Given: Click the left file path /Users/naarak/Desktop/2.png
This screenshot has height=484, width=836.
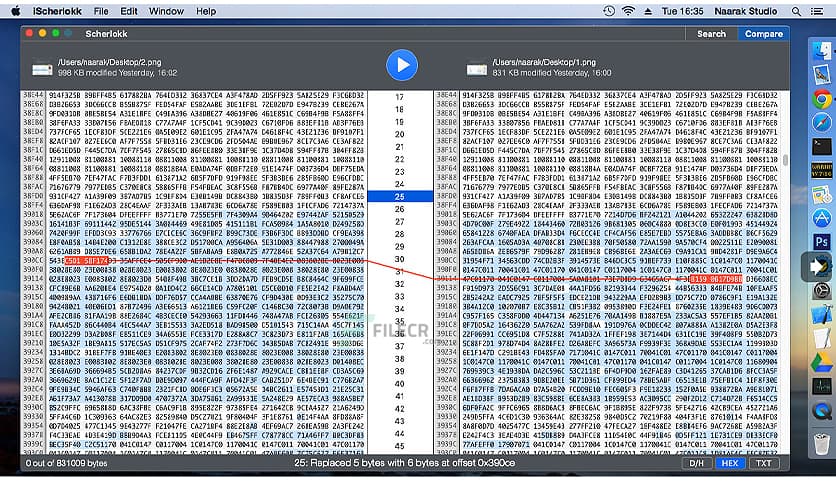Looking at the screenshot, I should tap(109, 62).
